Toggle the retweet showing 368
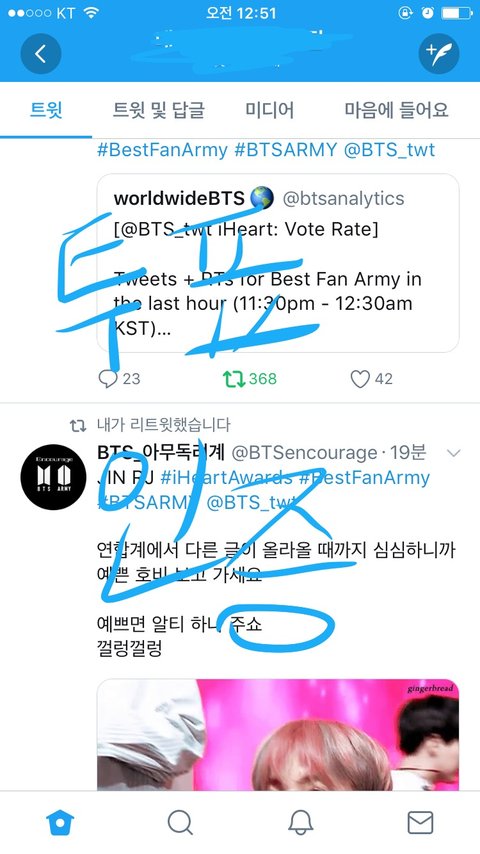Image resolution: width=480 pixels, height=854 pixels. click(250, 379)
